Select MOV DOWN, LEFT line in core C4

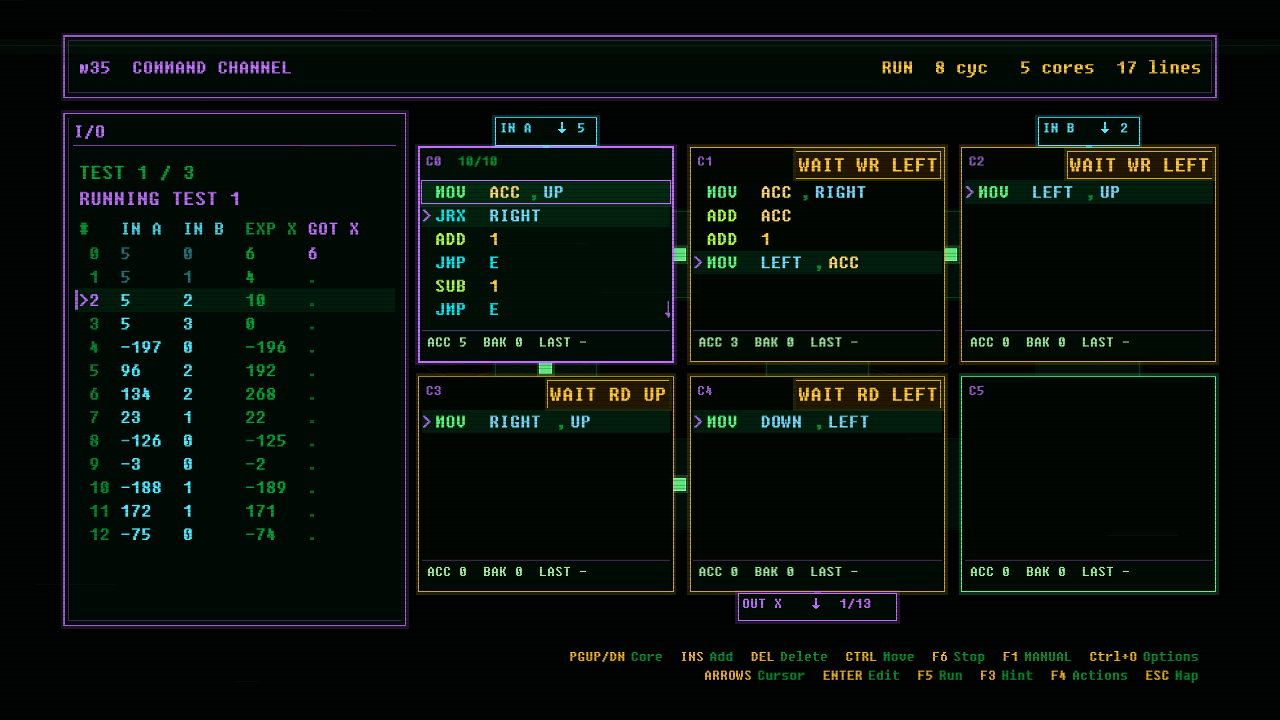coord(817,422)
